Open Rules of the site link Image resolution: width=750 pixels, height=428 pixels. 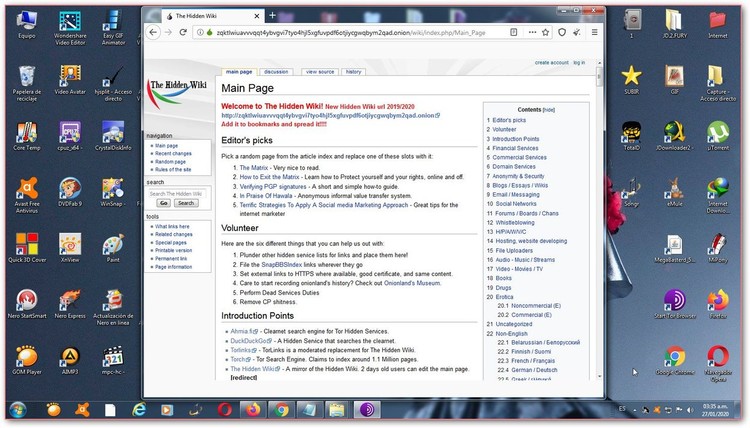[173, 170]
